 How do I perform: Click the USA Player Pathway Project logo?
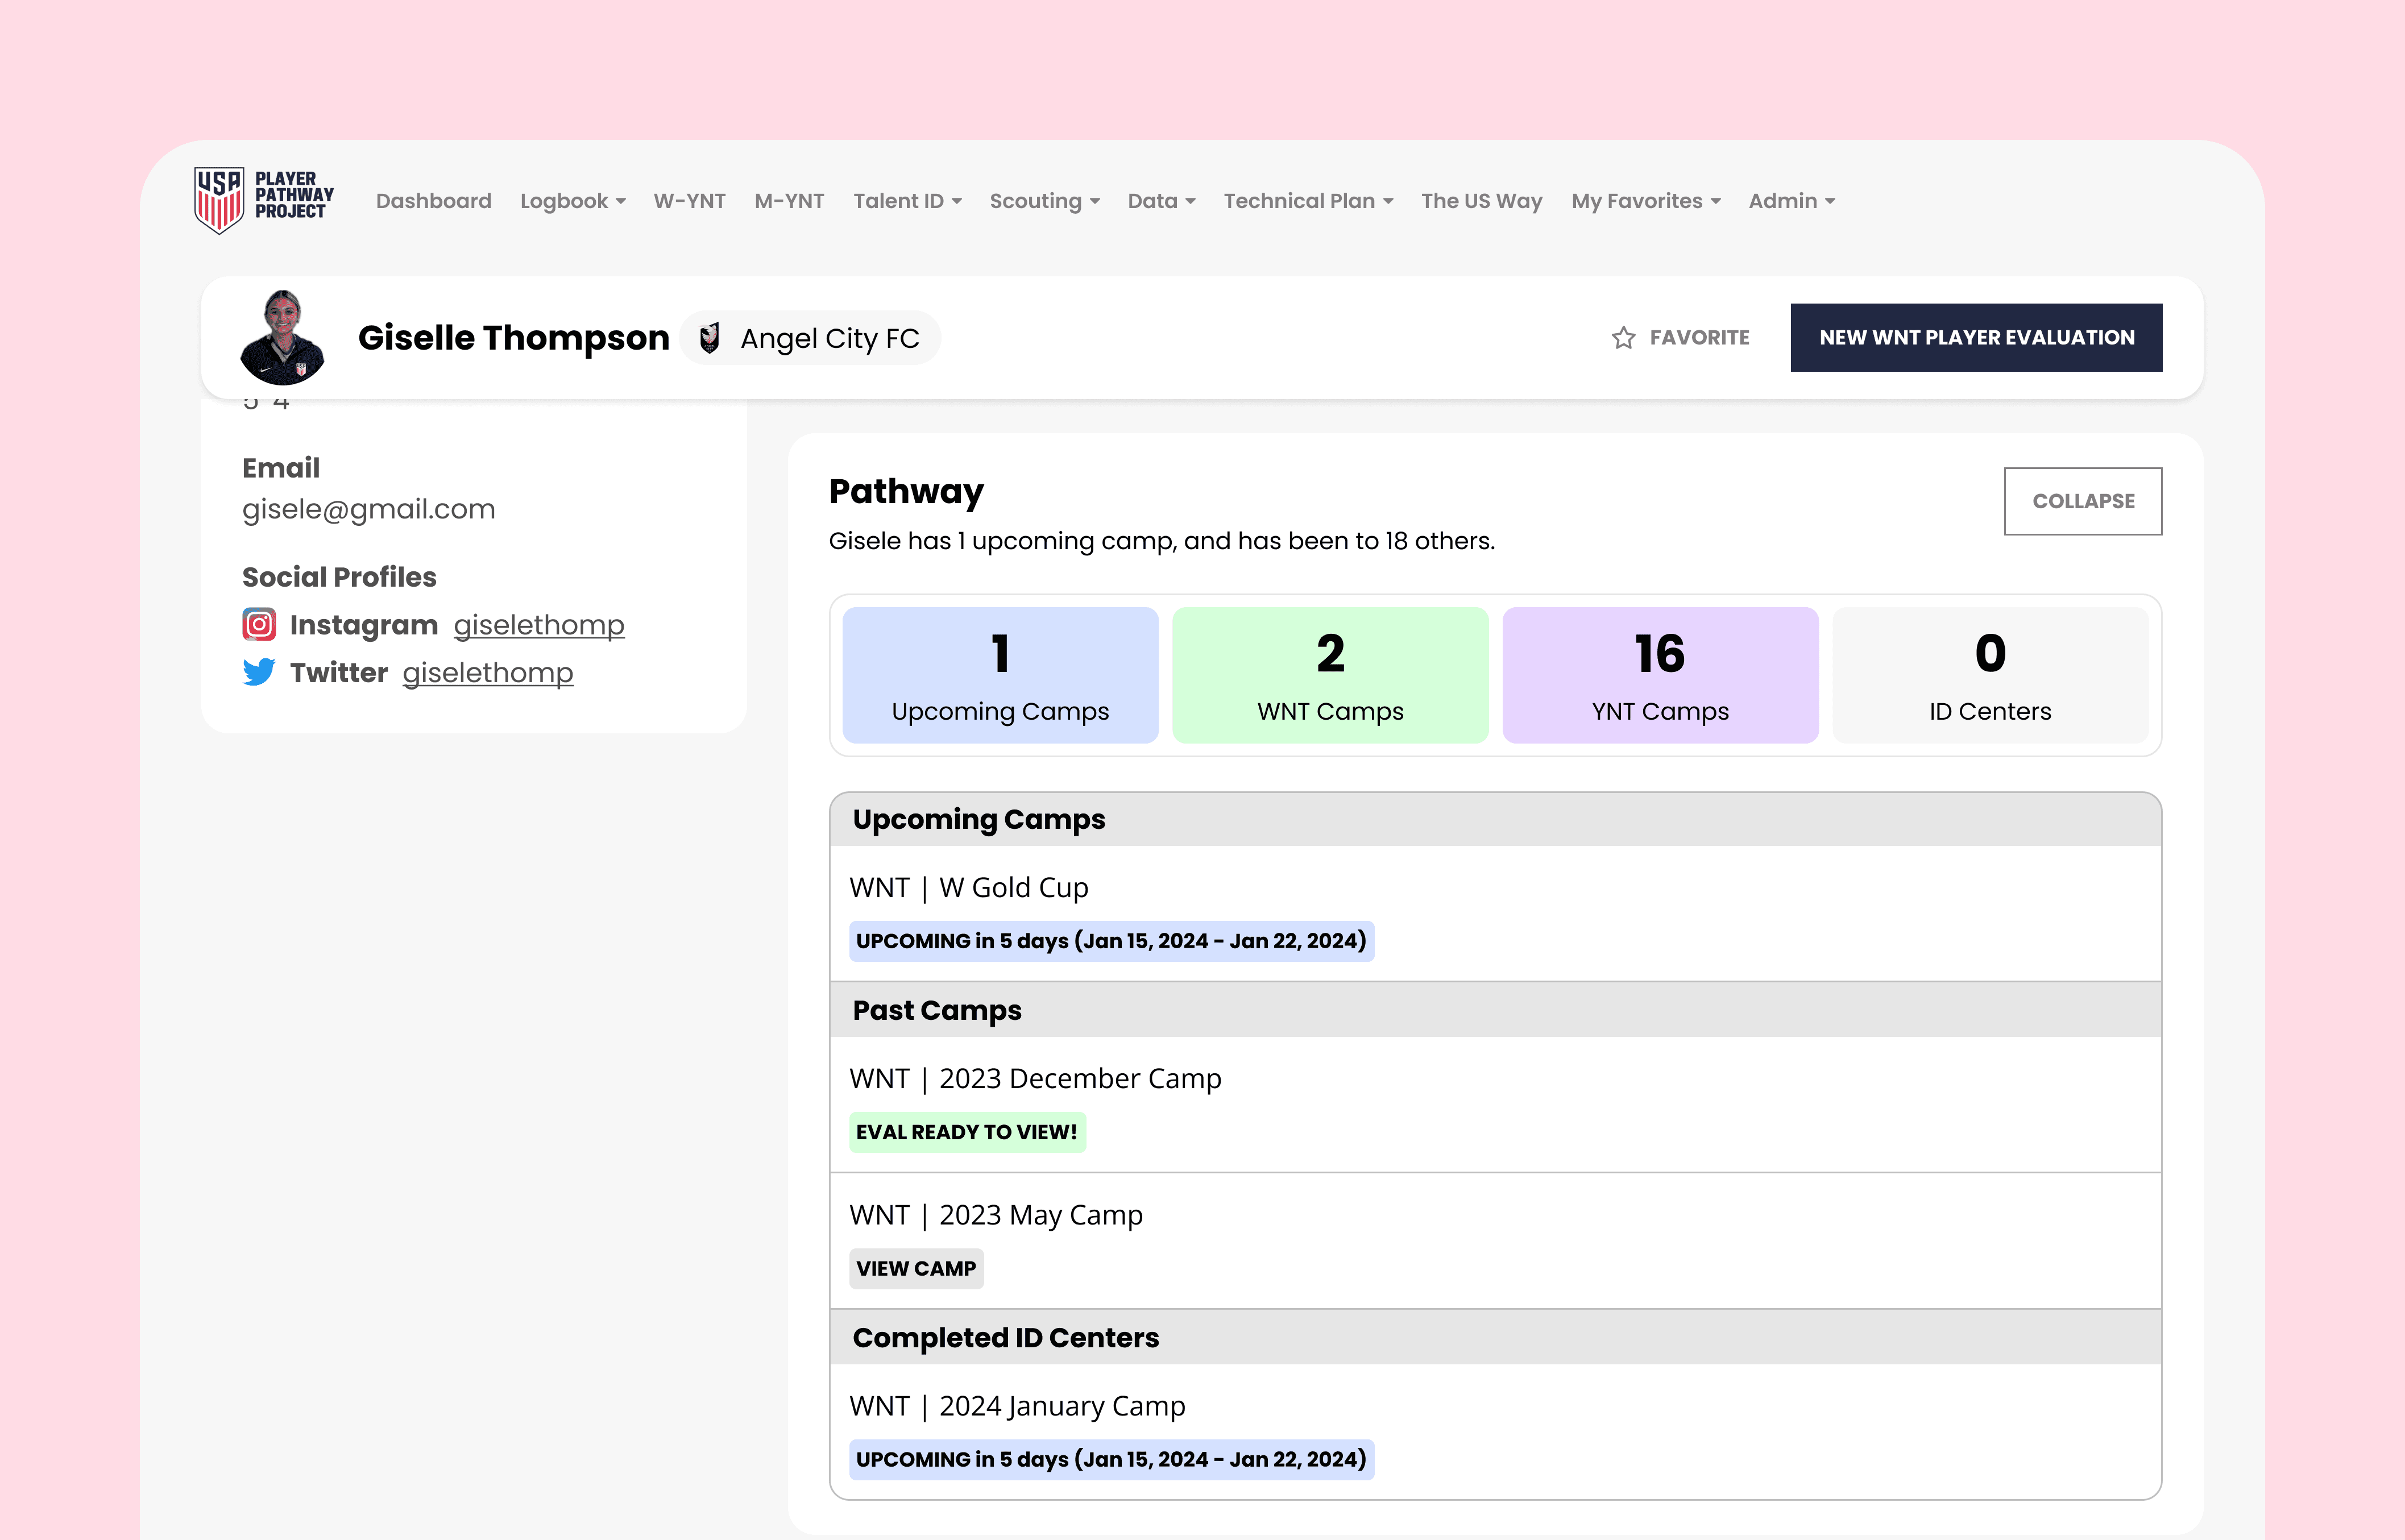point(263,199)
